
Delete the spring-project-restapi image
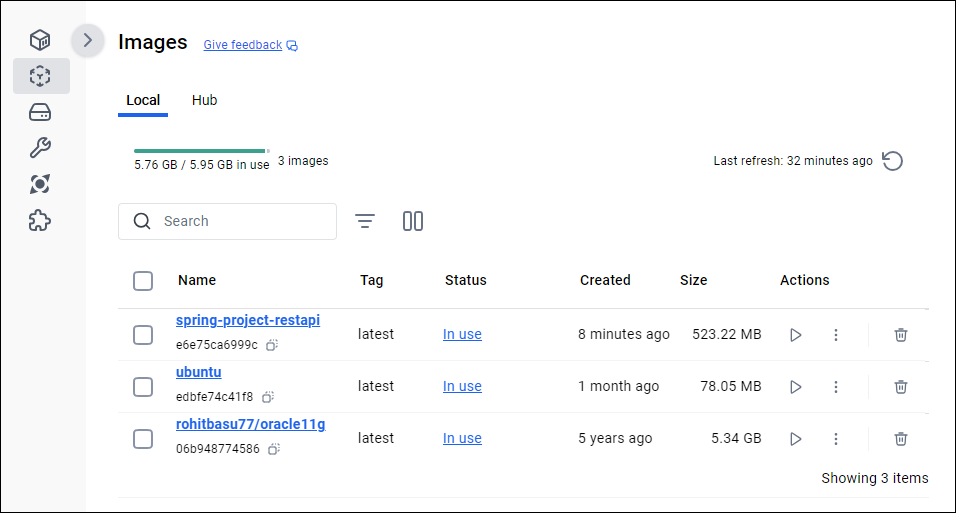point(901,335)
